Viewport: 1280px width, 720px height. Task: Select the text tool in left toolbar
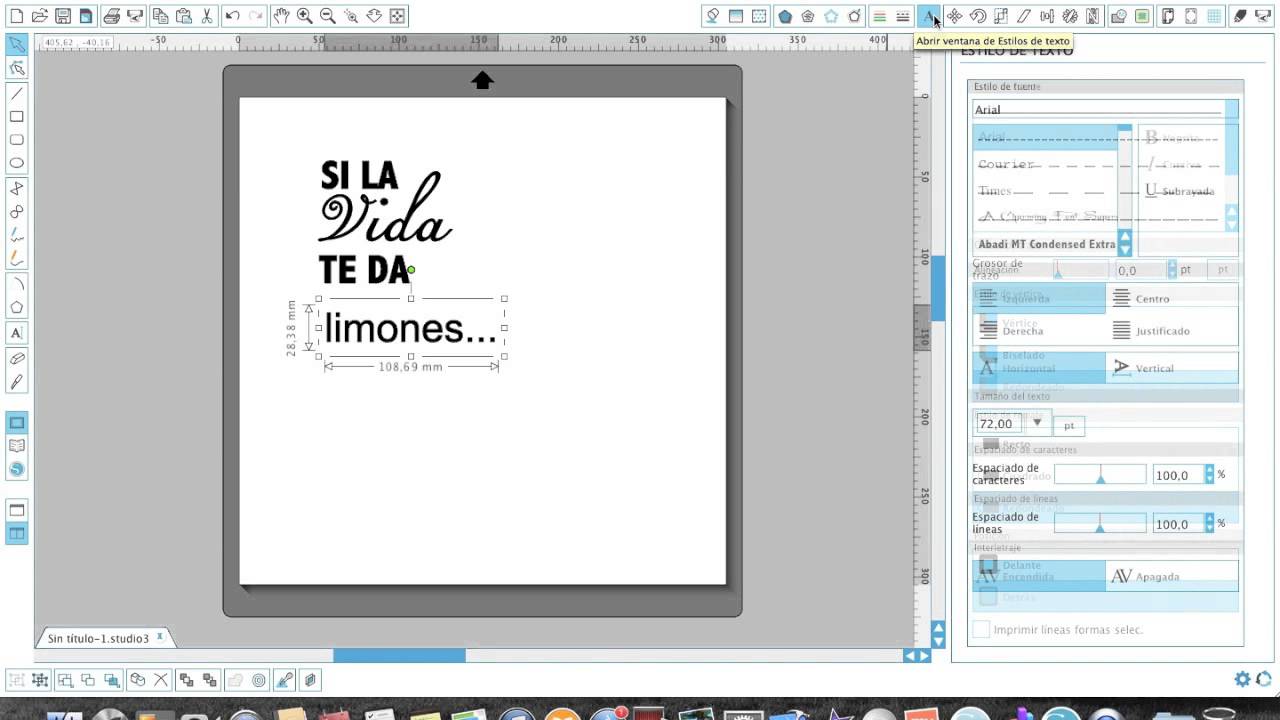[x=17, y=333]
